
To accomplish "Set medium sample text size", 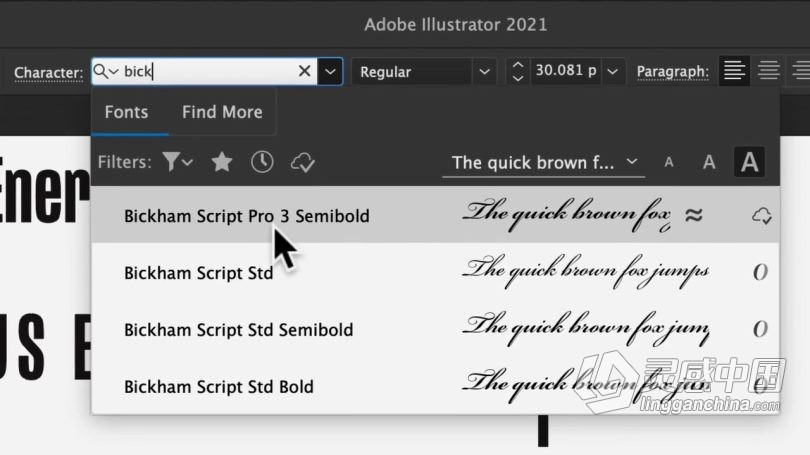I will 709,163.
